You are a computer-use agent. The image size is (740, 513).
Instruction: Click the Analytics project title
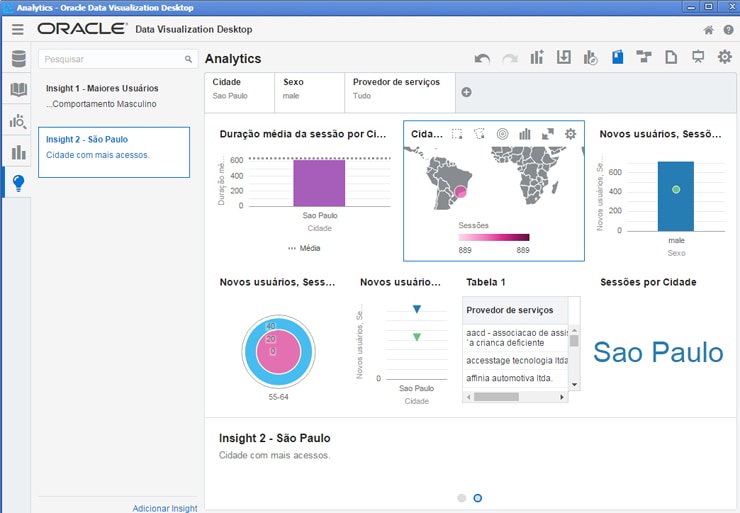233,59
